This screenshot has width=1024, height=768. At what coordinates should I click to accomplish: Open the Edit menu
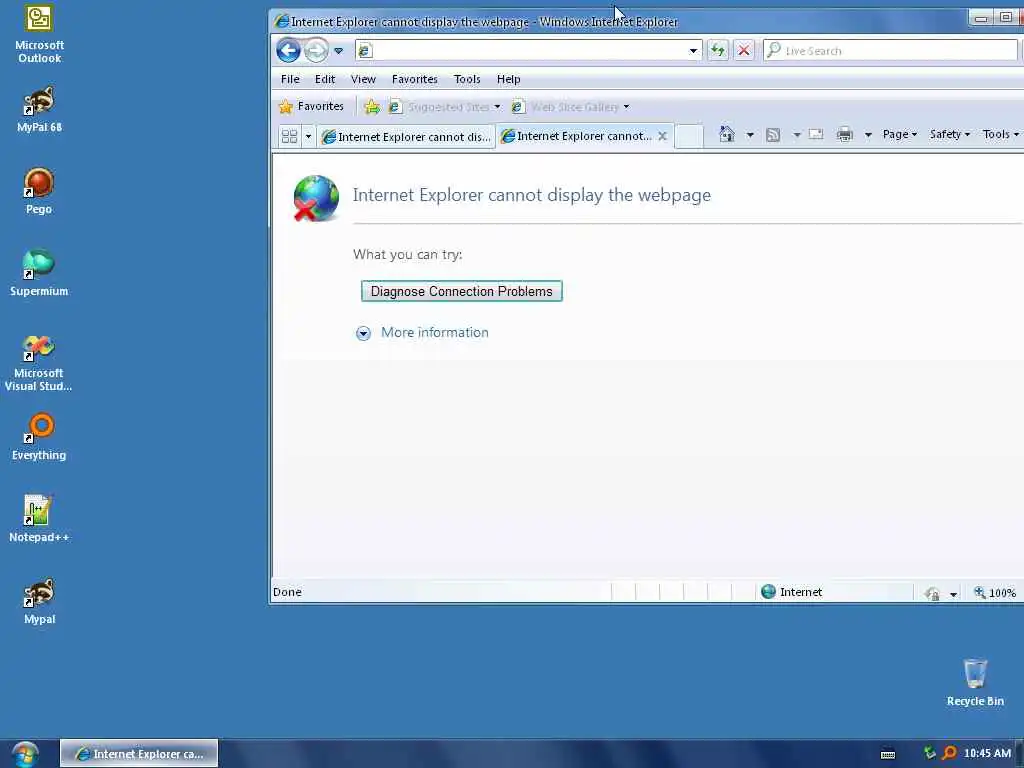325,79
